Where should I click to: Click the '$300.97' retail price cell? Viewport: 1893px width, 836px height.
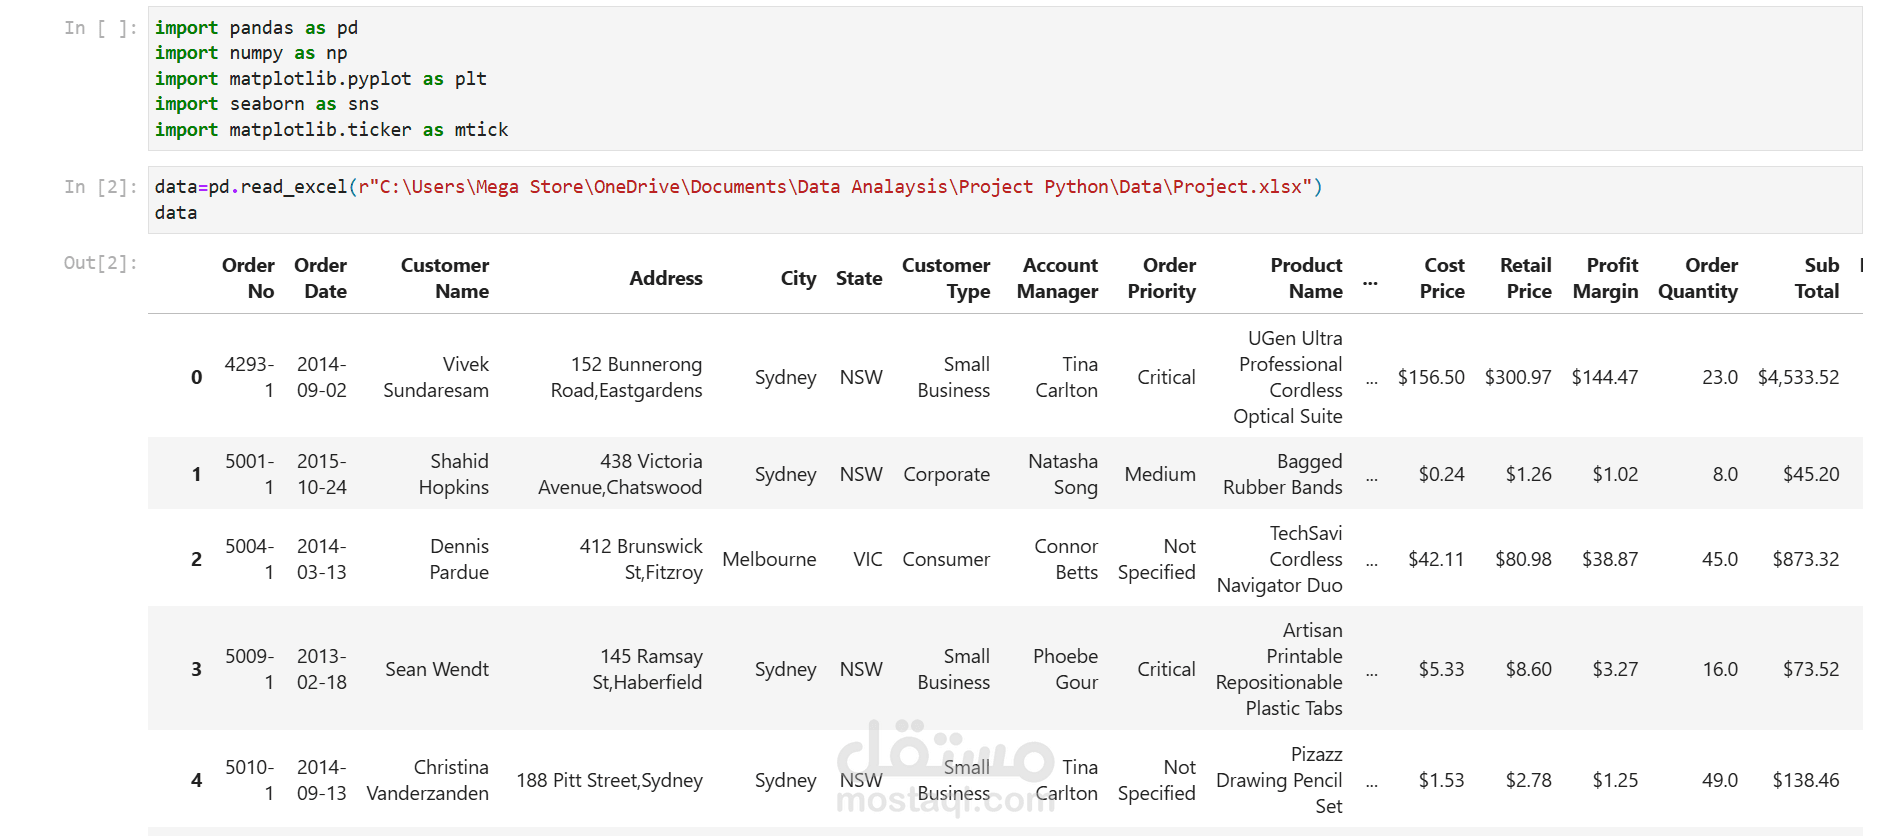tap(1518, 377)
